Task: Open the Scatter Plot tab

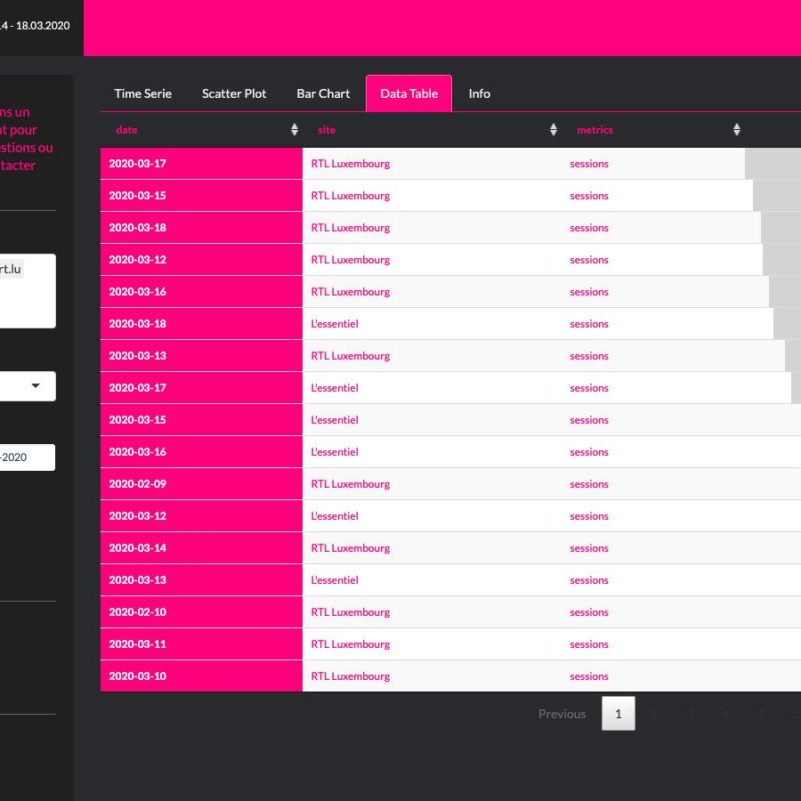Action: 234,93
